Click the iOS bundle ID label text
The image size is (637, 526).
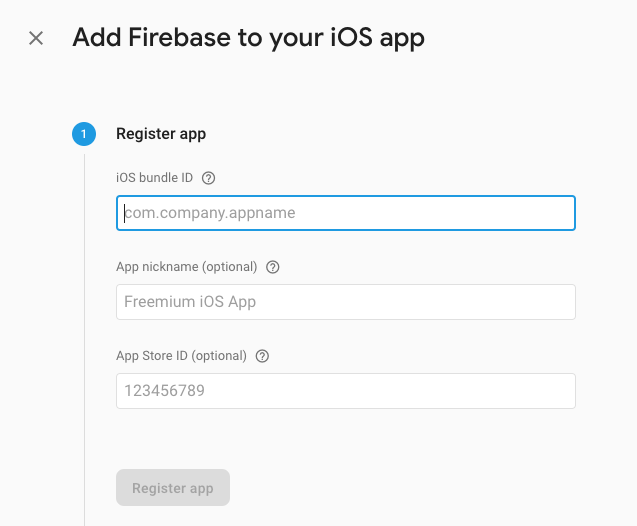(155, 178)
